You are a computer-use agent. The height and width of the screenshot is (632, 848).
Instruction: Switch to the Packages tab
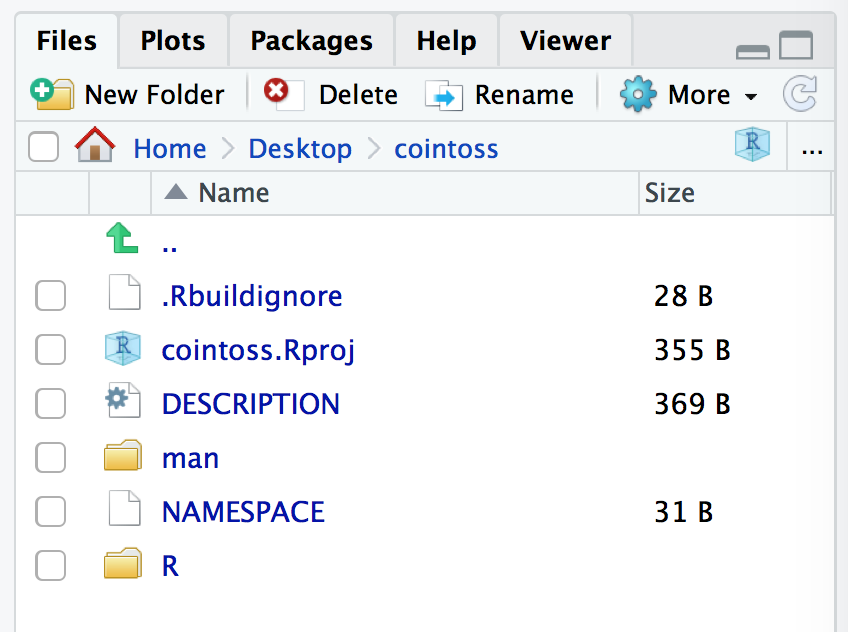[311, 41]
